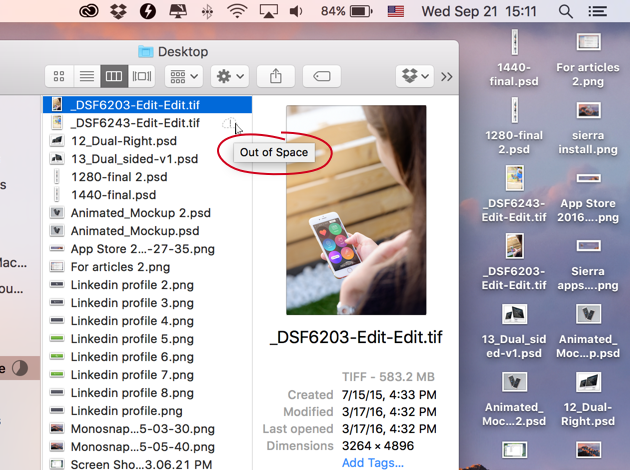
Task: Open item arrangement dropdown
Action: point(184,76)
